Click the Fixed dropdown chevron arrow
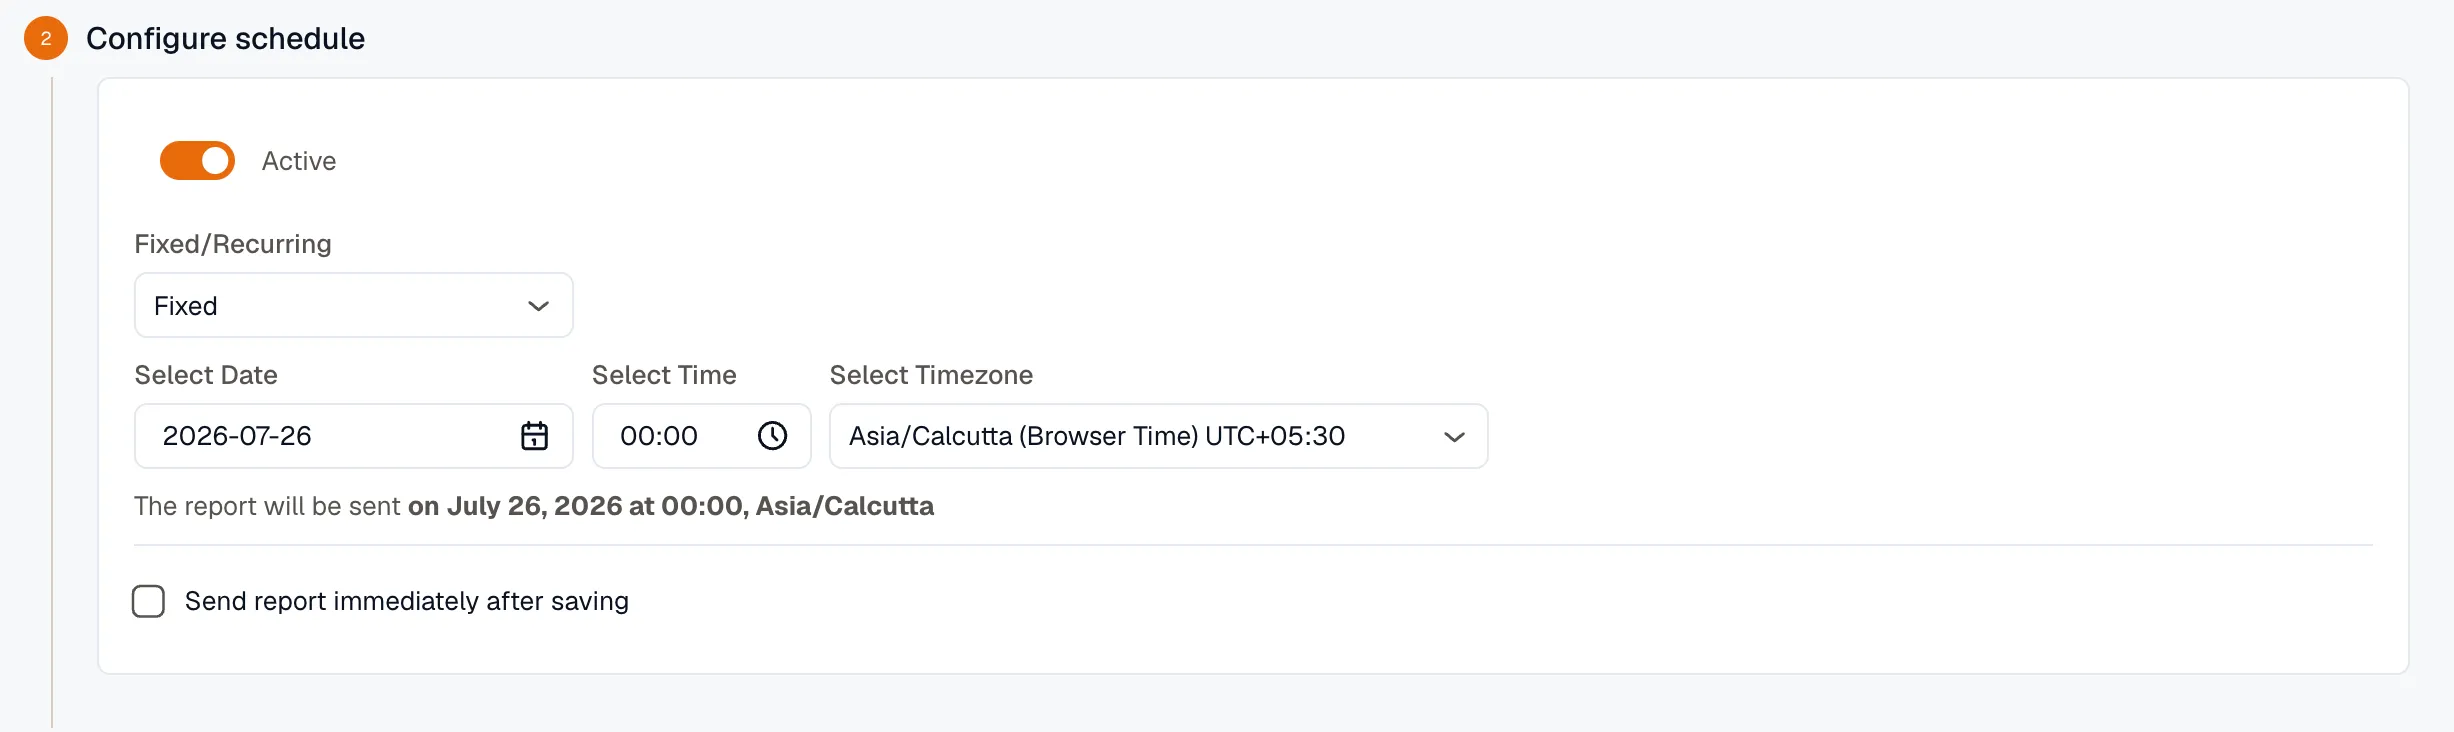Image resolution: width=2454 pixels, height=732 pixels. [x=538, y=306]
